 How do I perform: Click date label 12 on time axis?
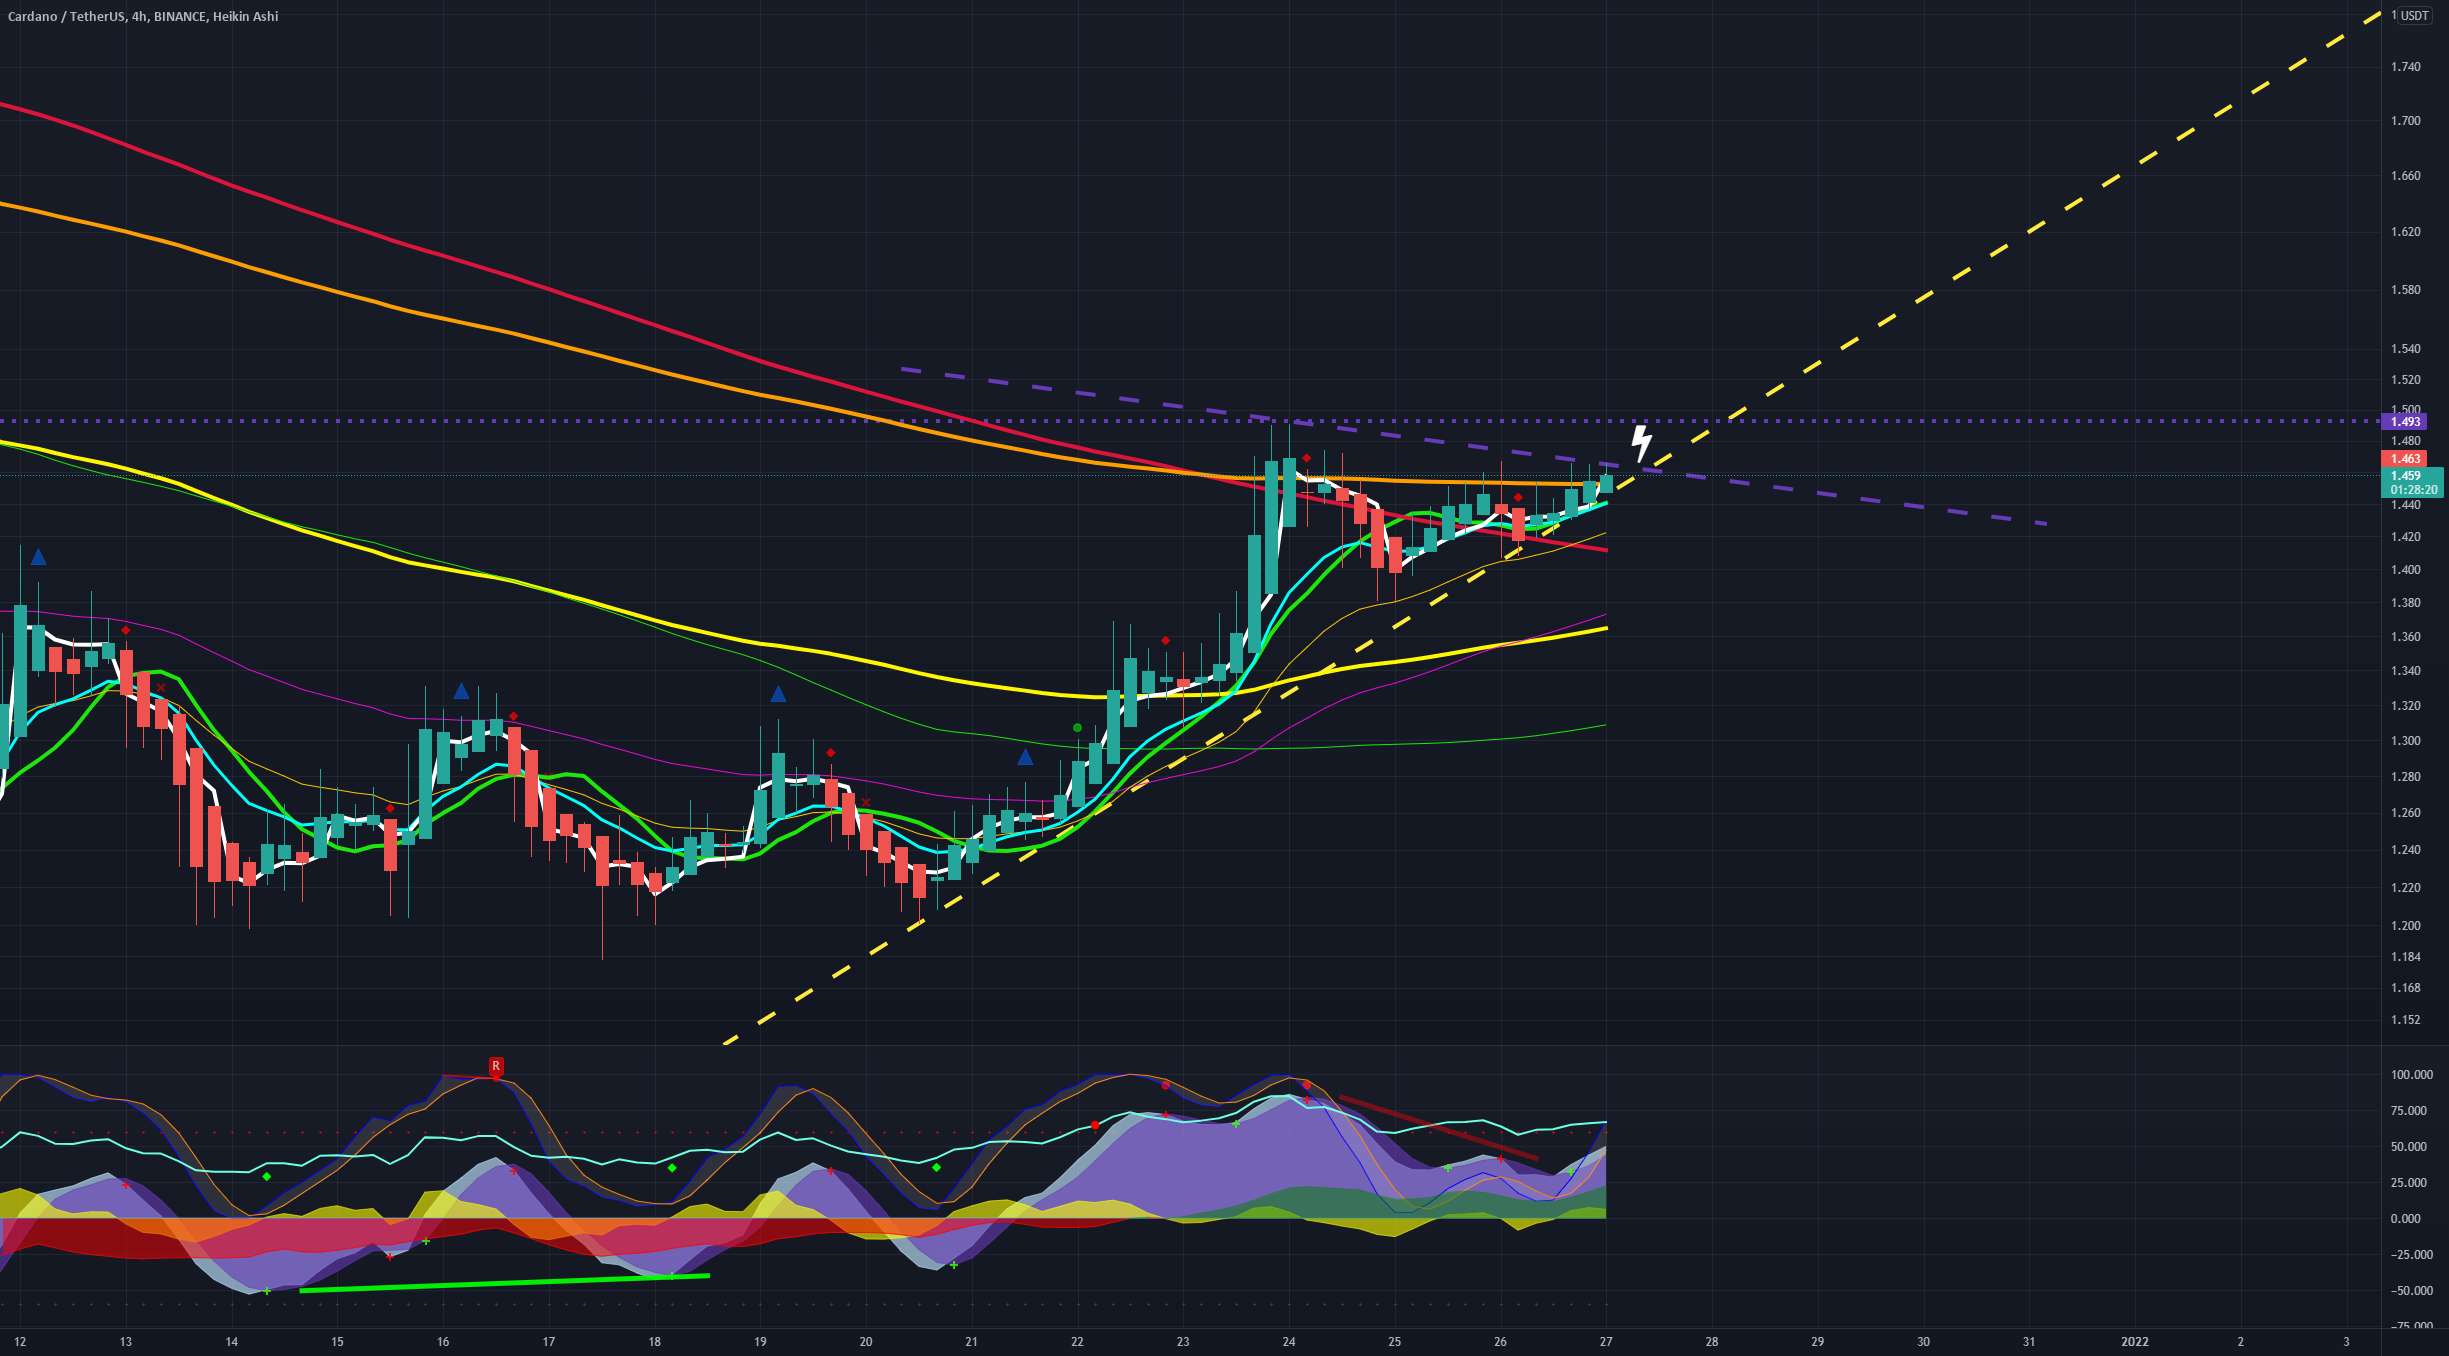click(19, 1342)
